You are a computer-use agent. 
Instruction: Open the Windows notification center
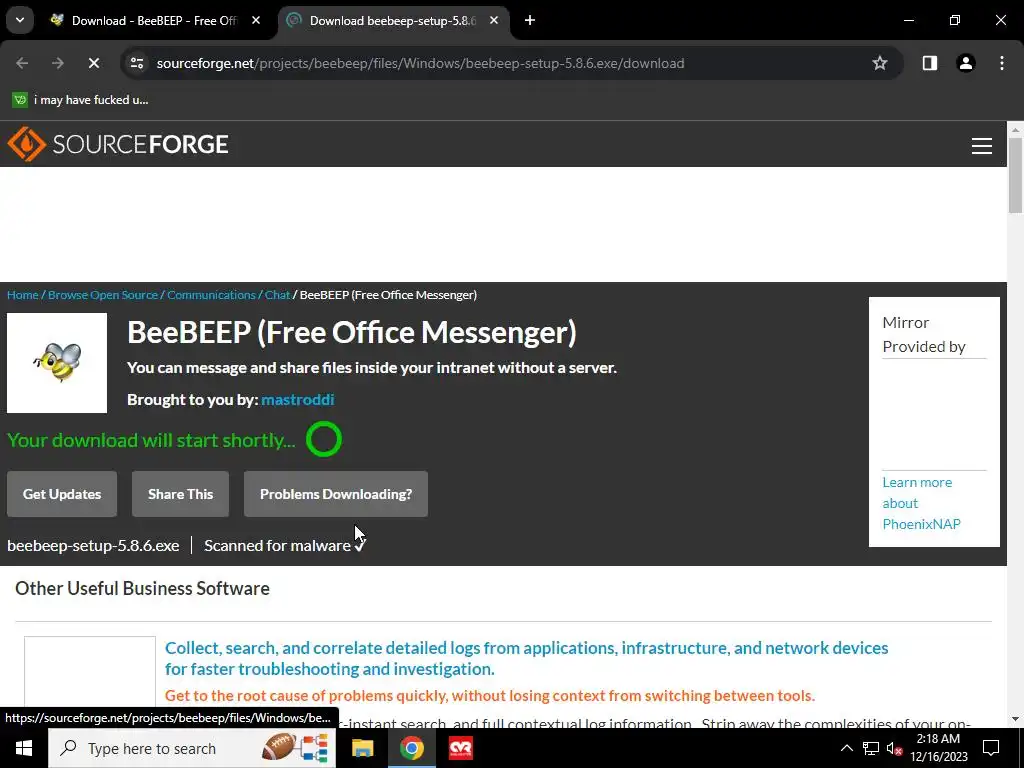[991, 748]
